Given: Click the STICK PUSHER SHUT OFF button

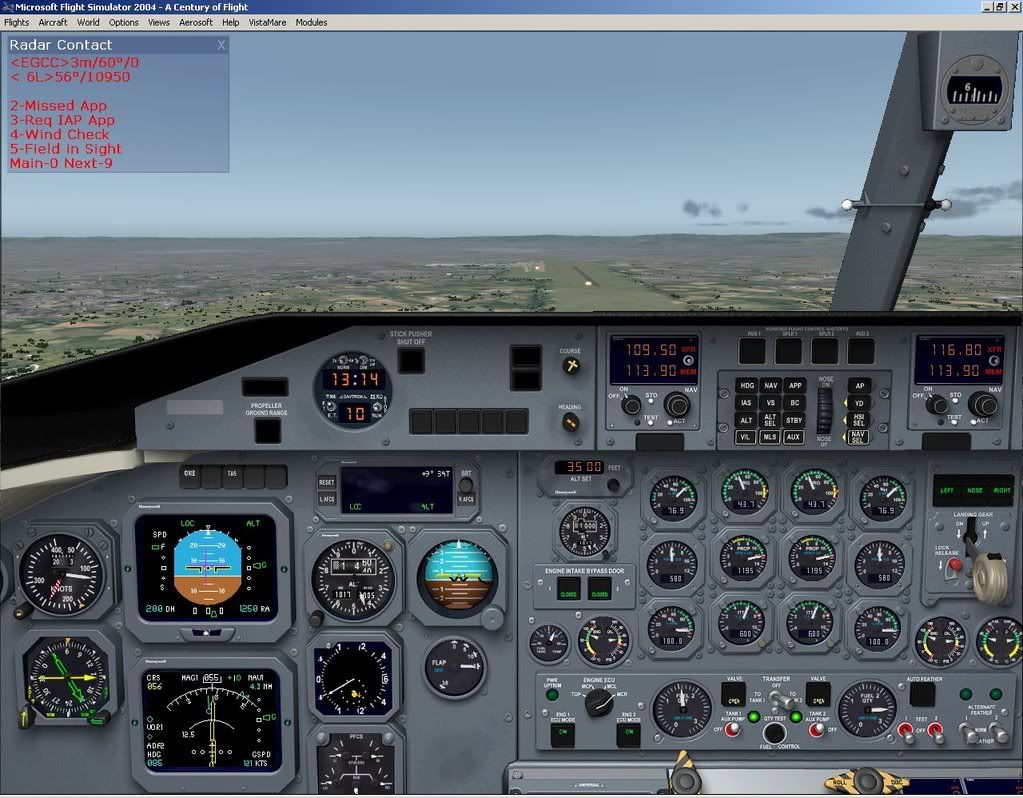Looking at the screenshot, I should (411, 361).
